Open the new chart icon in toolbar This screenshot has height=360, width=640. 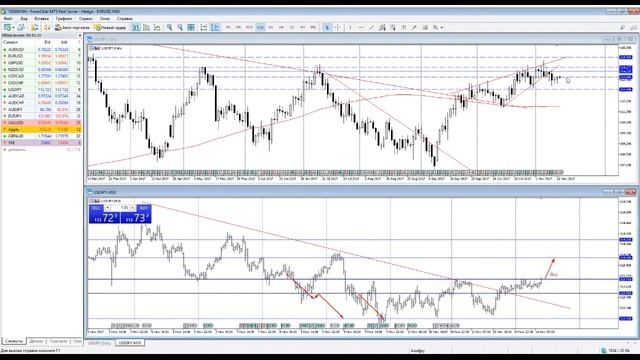(x=7, y=27)
